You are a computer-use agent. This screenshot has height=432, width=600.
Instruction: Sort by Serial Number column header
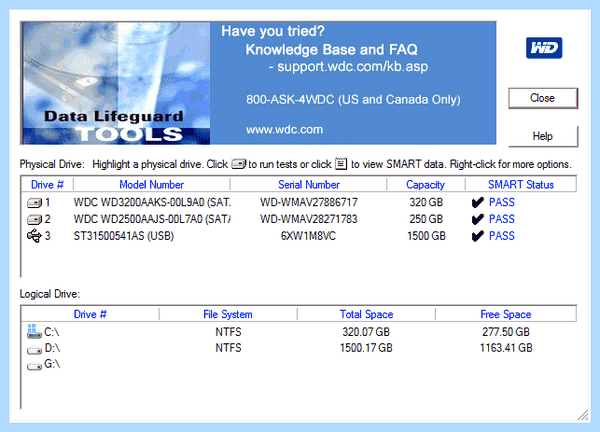pyautogui.click(x=308, y=184)
